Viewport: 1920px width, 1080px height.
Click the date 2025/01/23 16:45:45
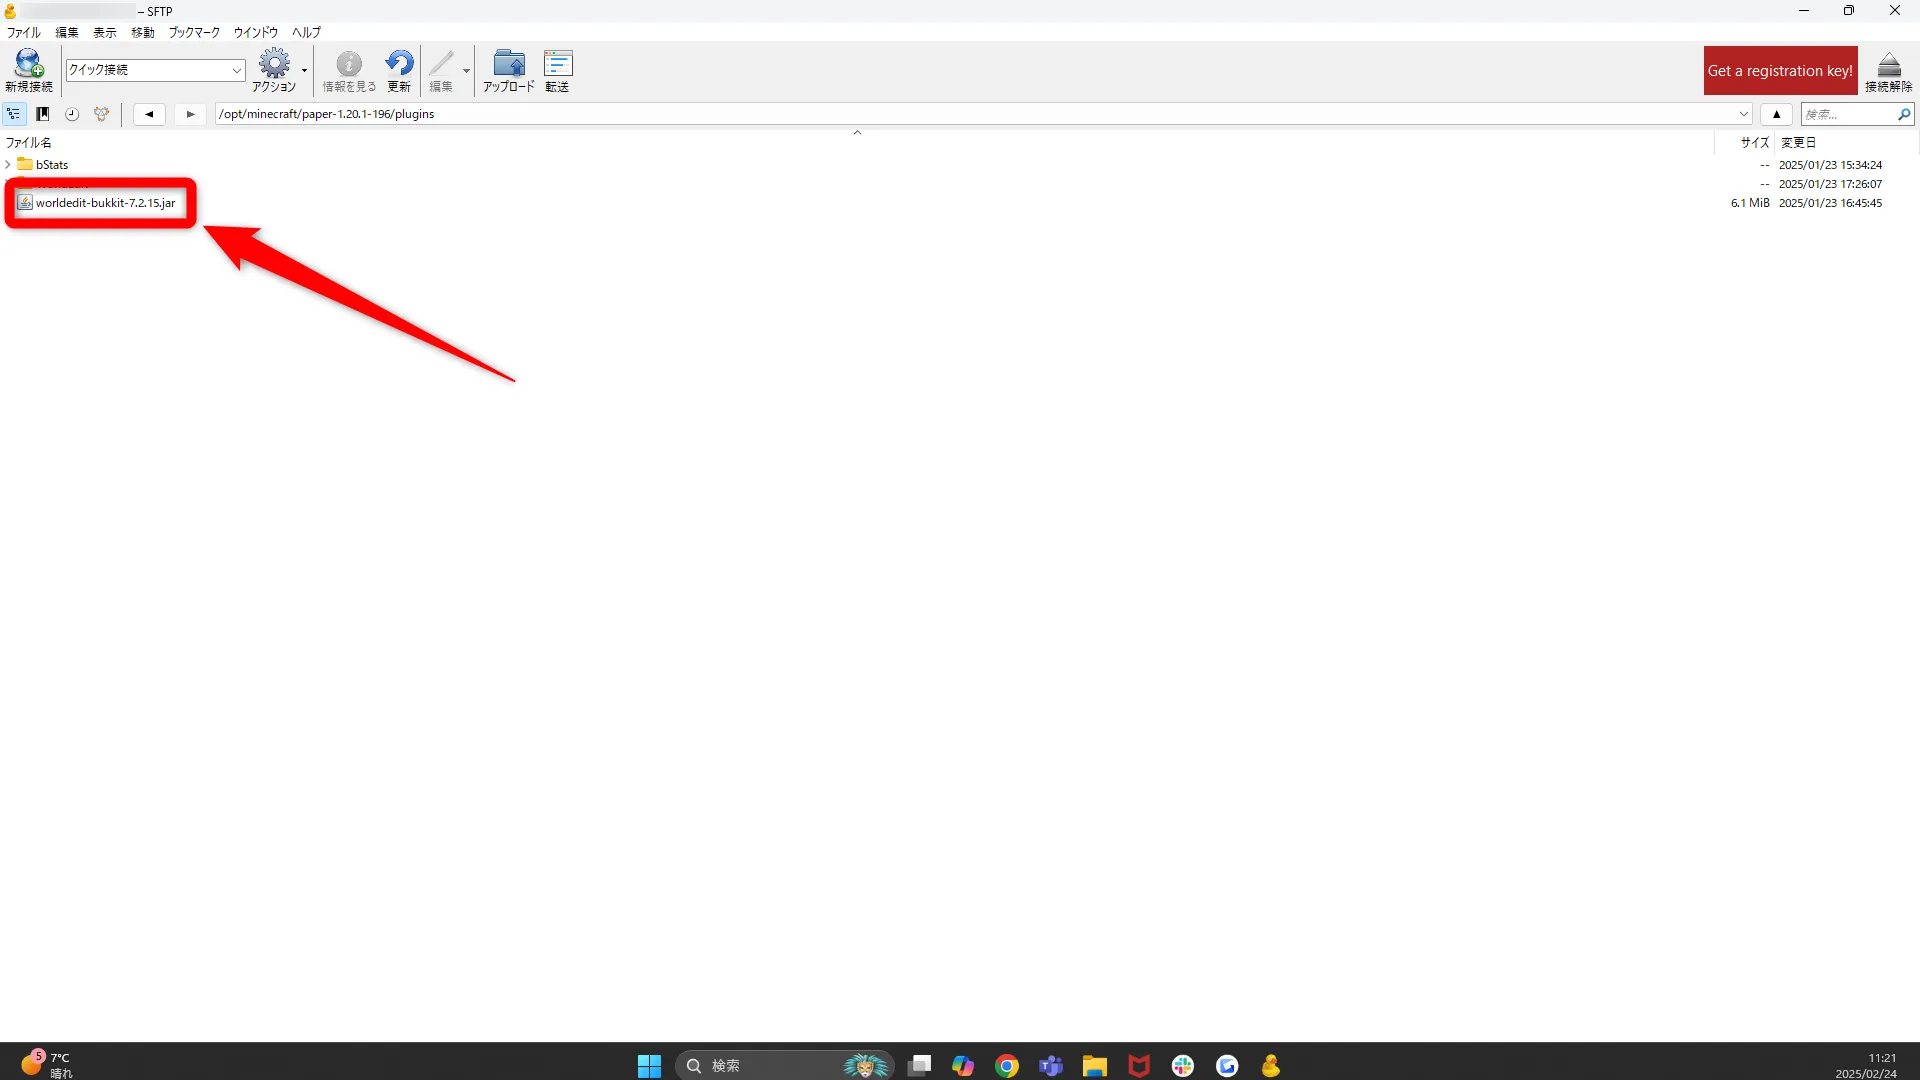1830,203
